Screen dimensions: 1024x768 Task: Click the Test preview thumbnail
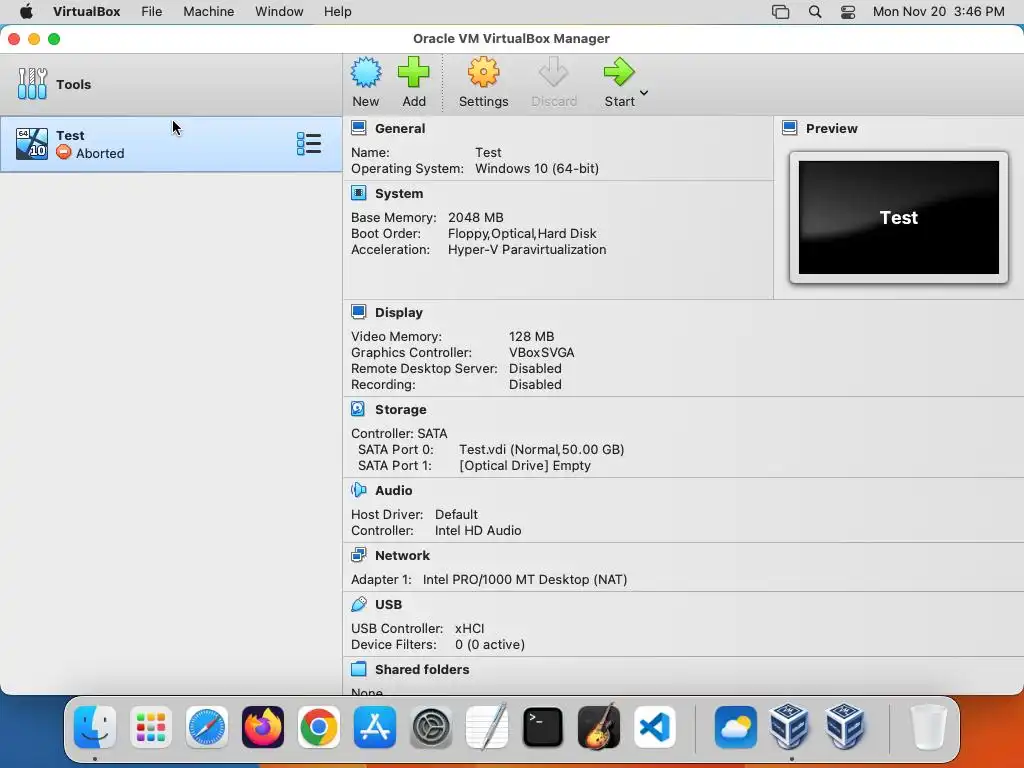[x=899, y=217]
